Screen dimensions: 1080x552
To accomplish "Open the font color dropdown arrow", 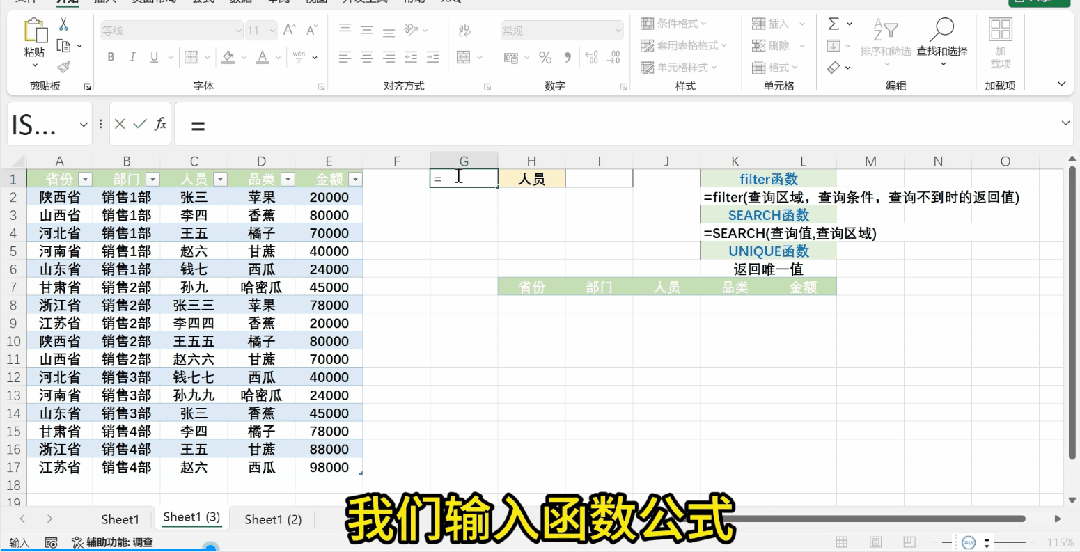I will [278, 57].
